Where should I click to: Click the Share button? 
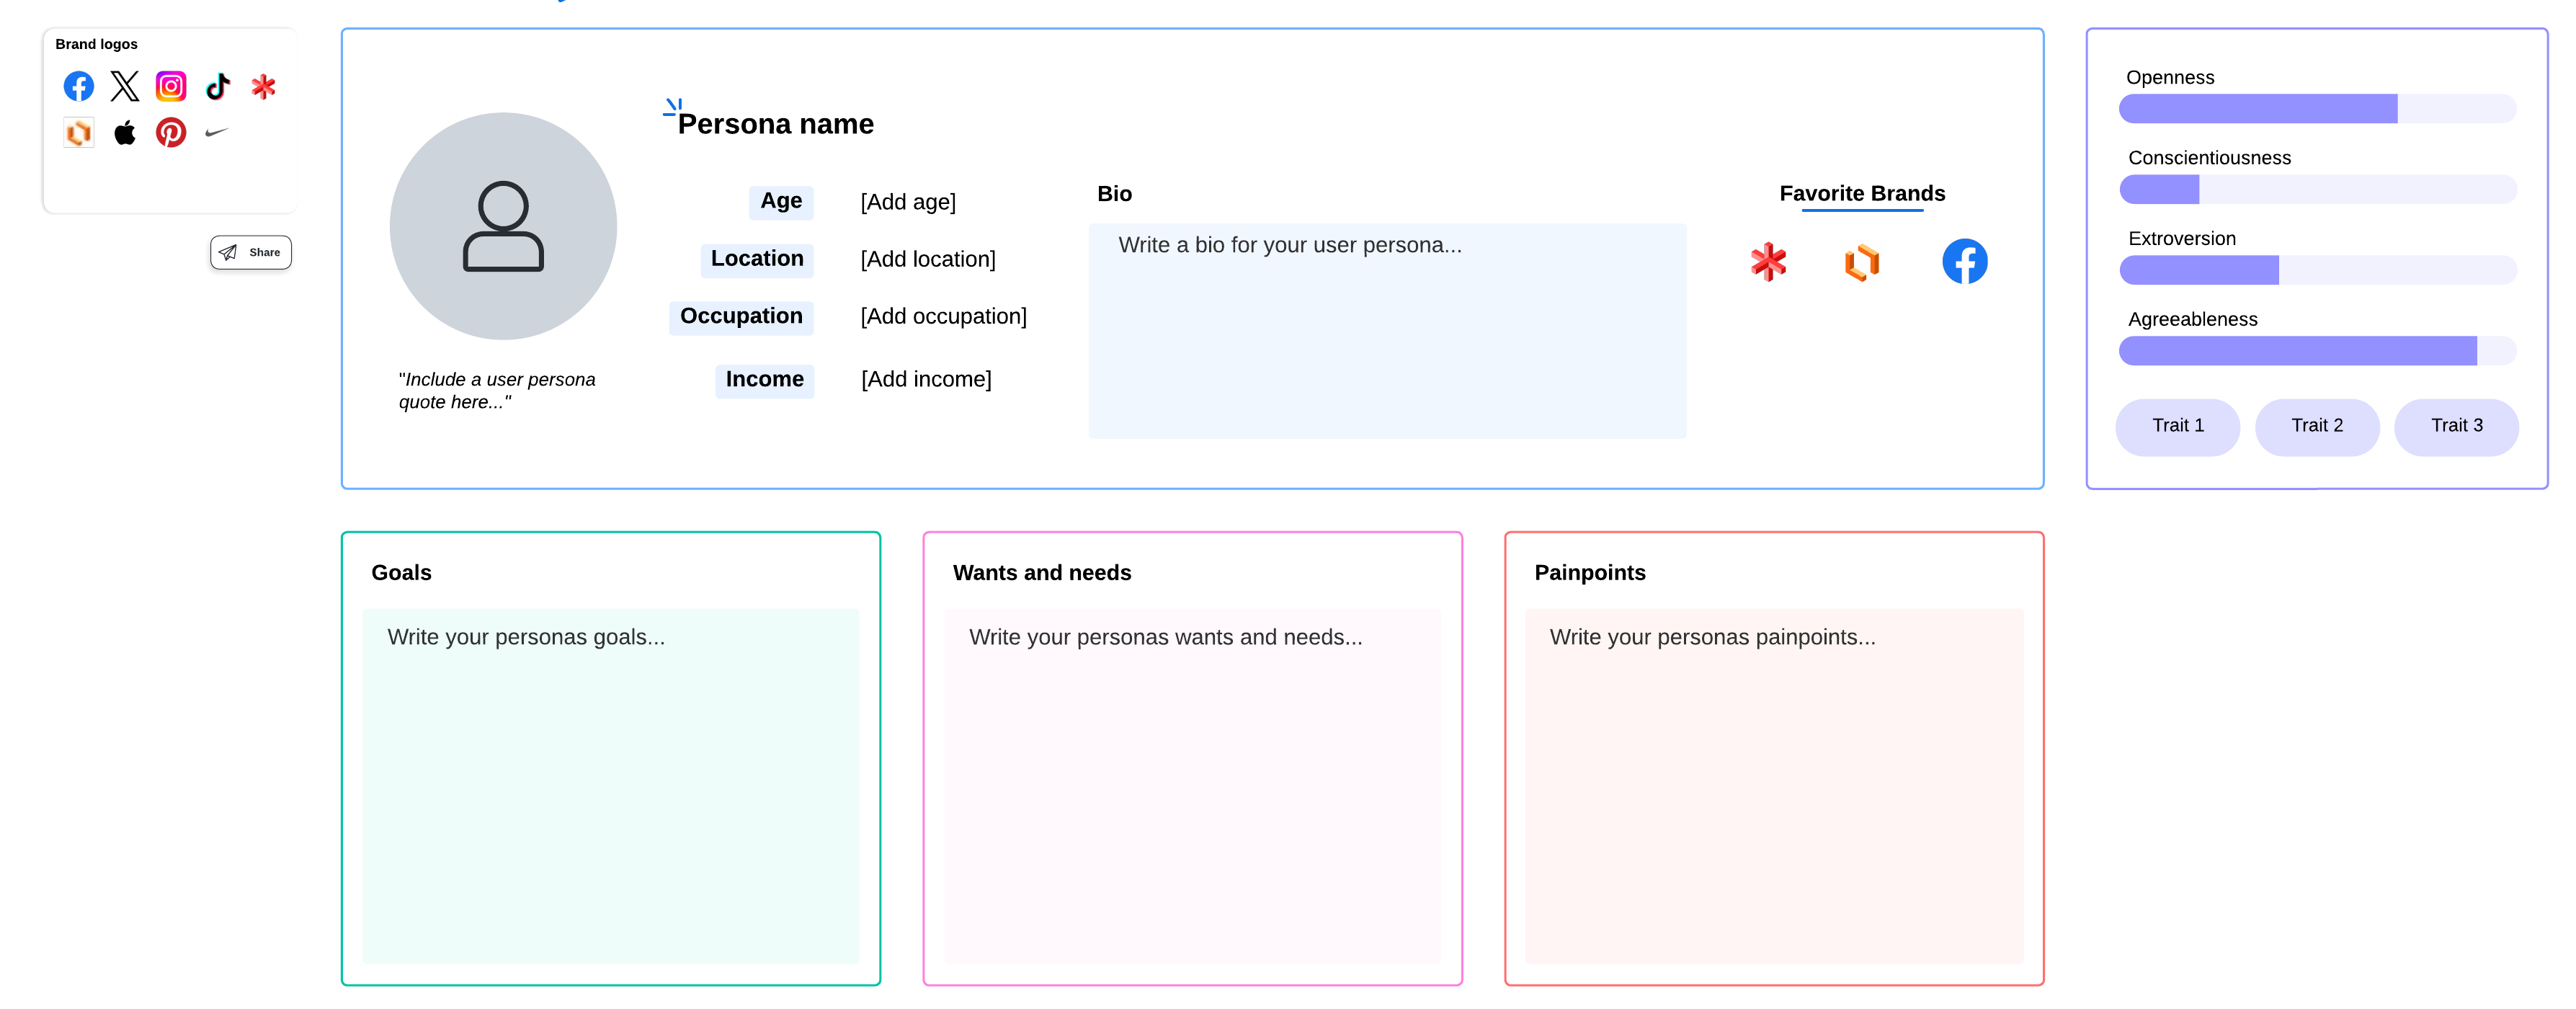251,252
